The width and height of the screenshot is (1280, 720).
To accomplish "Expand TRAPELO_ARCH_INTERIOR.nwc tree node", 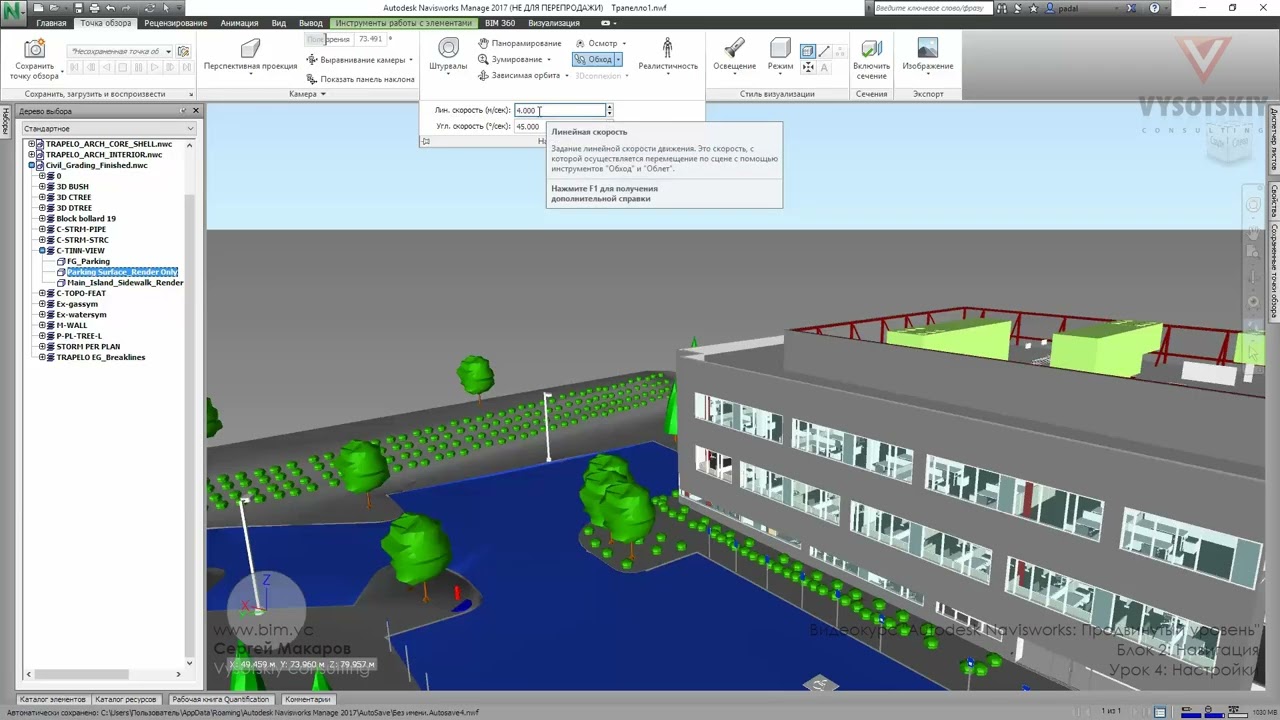I will click(31, 155).
